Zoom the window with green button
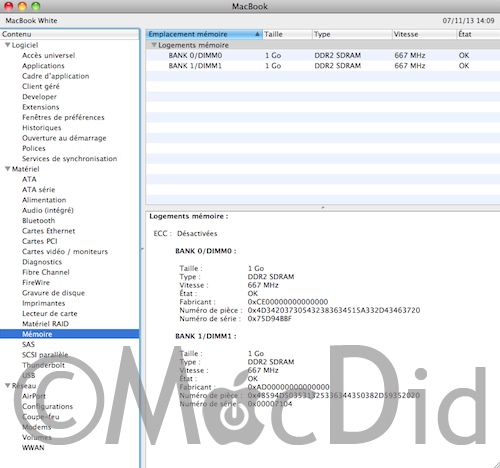The height and width of the screenshot is (468, 500). (x=36, y=6)
